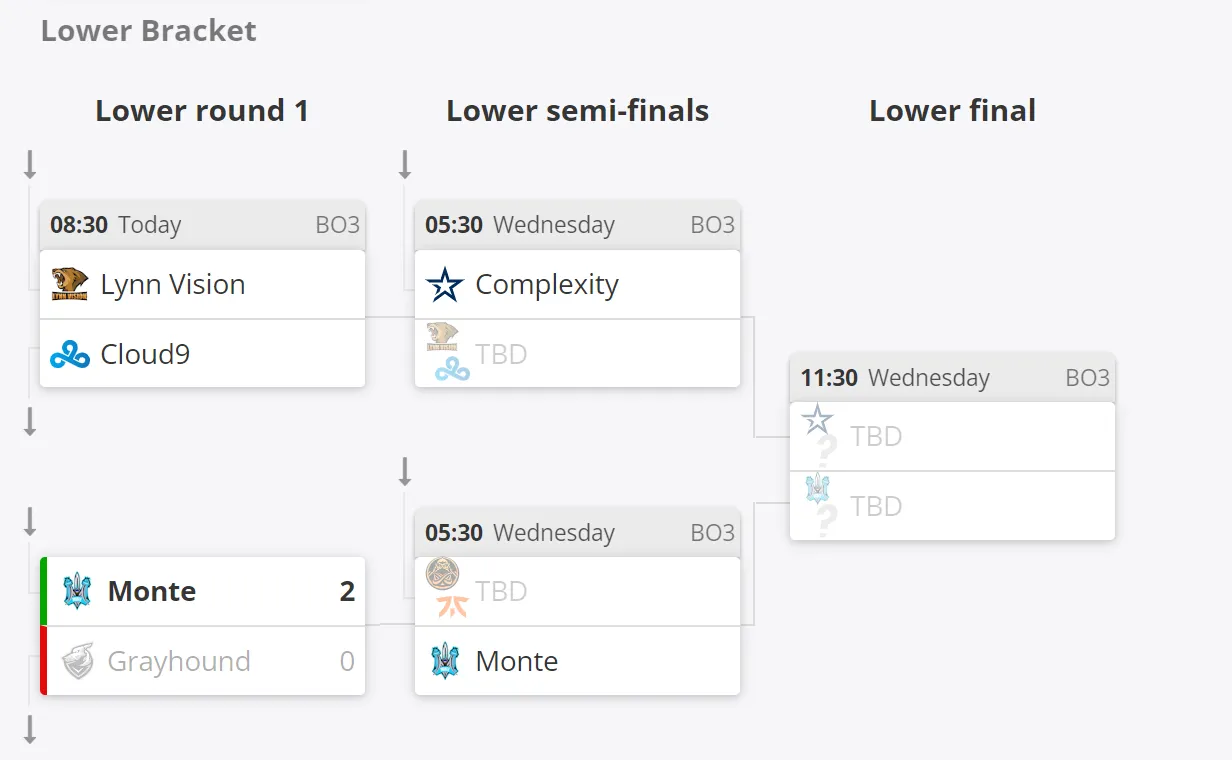The image size is (1232, 760).
Task: Click the Lynn Vision bear logo
Action: [x=70, y=284]
